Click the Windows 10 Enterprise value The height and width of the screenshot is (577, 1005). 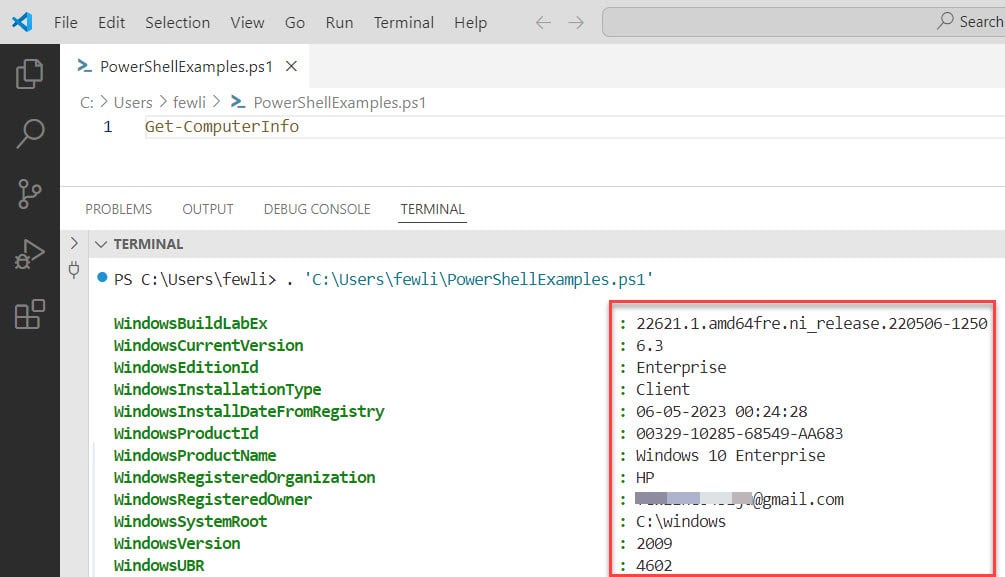point(731,455)
